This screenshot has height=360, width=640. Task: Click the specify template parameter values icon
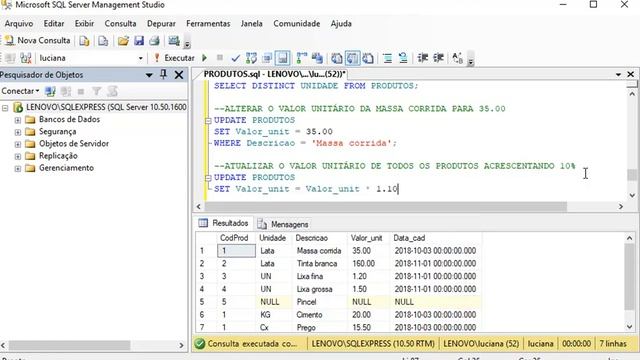[x=458, y=58]
